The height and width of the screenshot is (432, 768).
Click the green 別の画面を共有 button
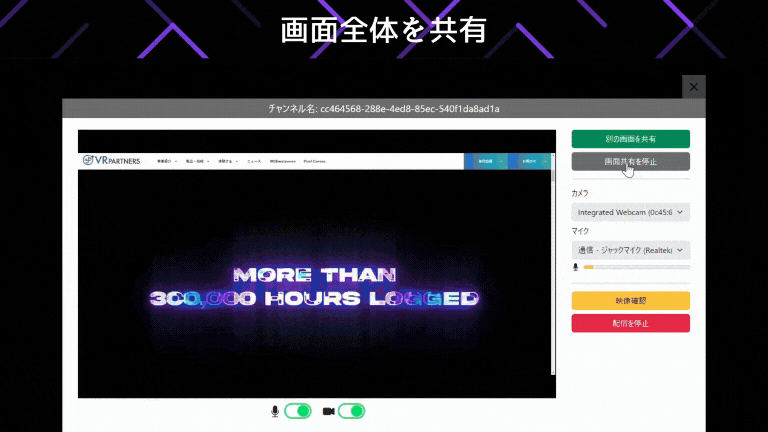[630, 139]
